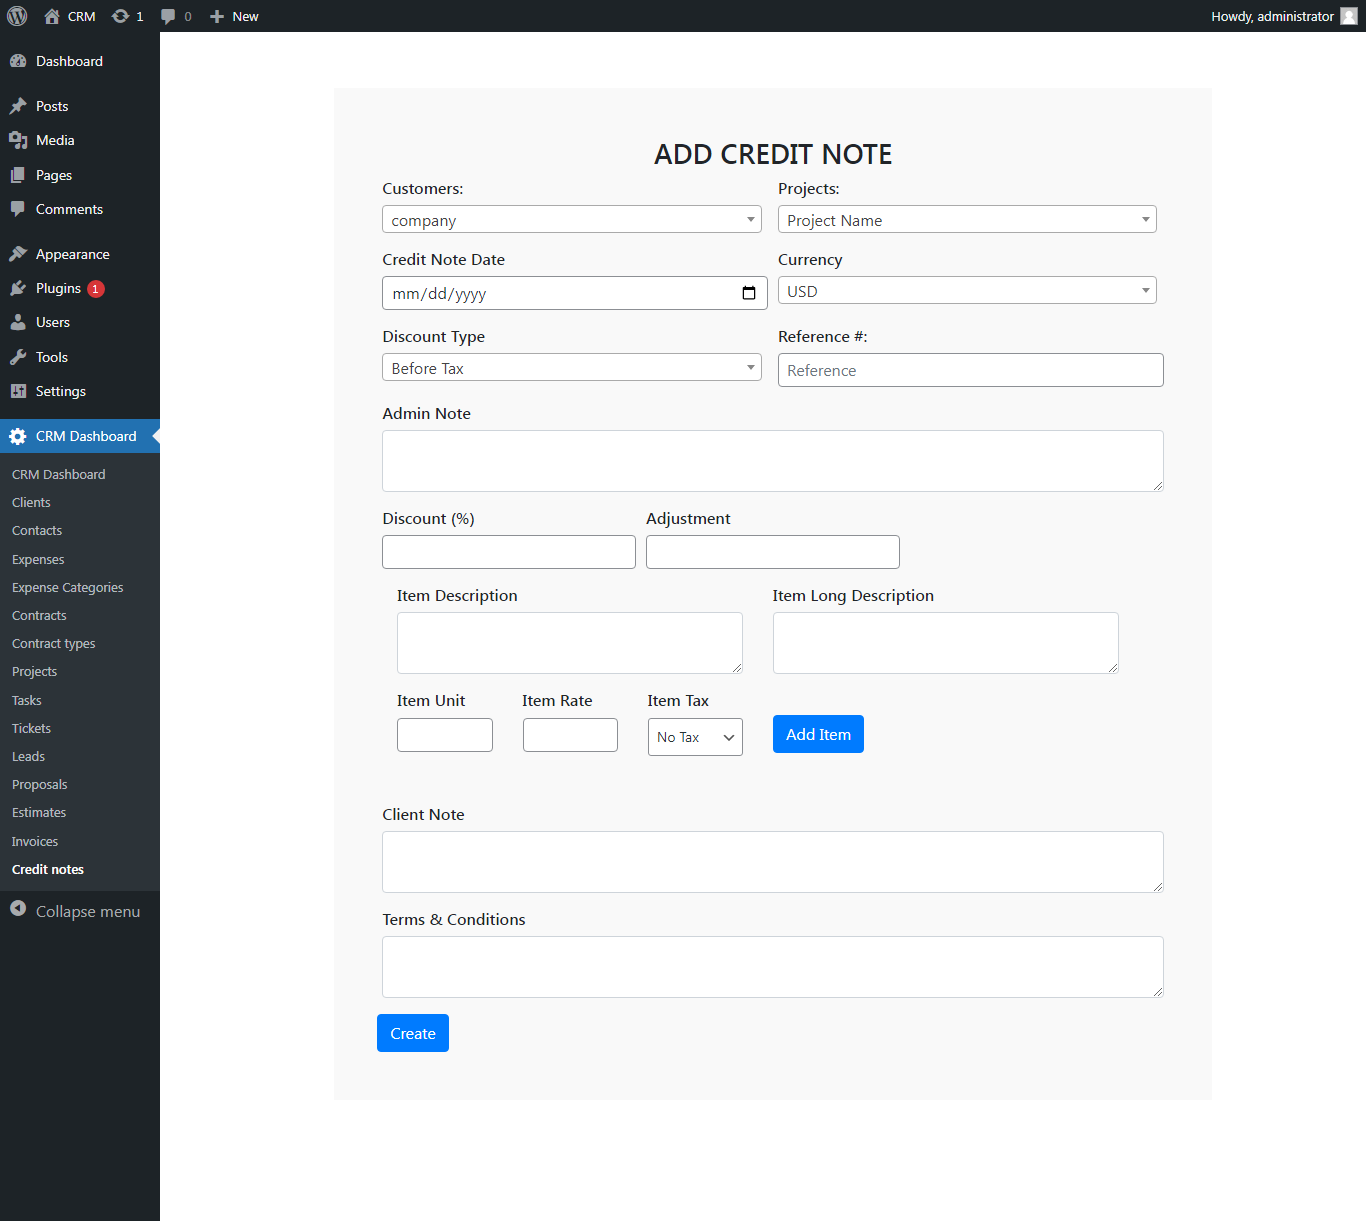Click the CRM Dashboard gear icon
This screenshot has height=1221, width=1366.
point(17,436)
